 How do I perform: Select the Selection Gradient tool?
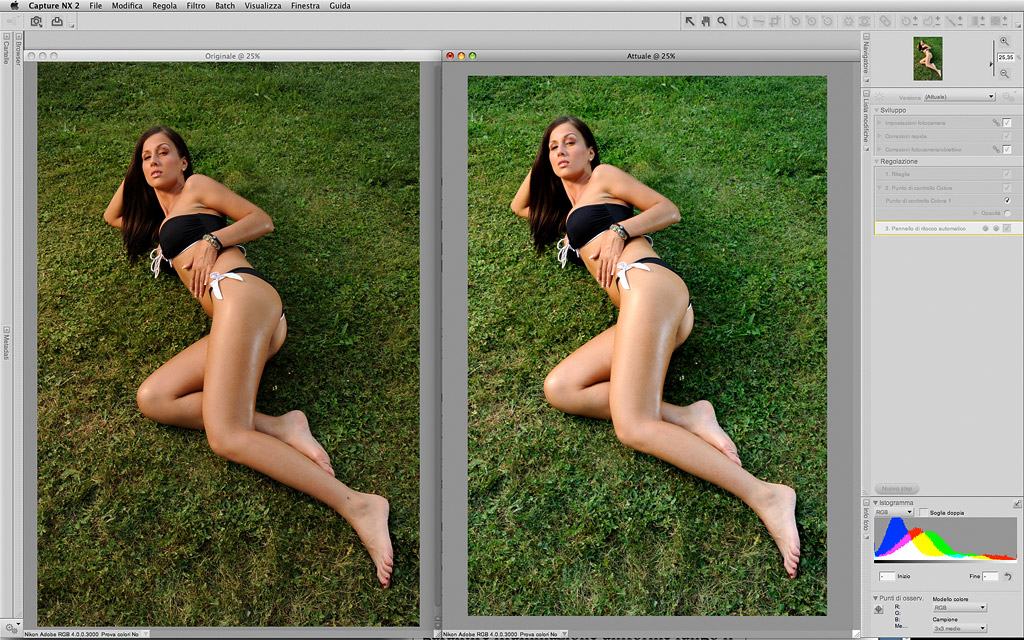click(977, 22)
